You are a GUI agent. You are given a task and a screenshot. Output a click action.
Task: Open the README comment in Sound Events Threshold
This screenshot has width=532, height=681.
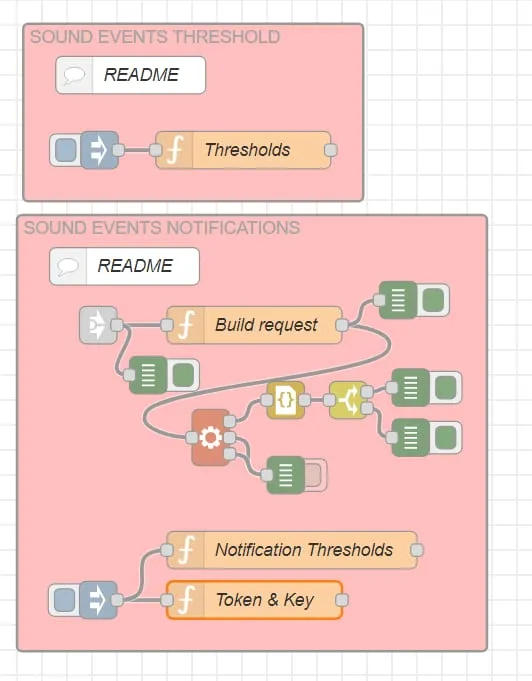[x=131, y=75]
